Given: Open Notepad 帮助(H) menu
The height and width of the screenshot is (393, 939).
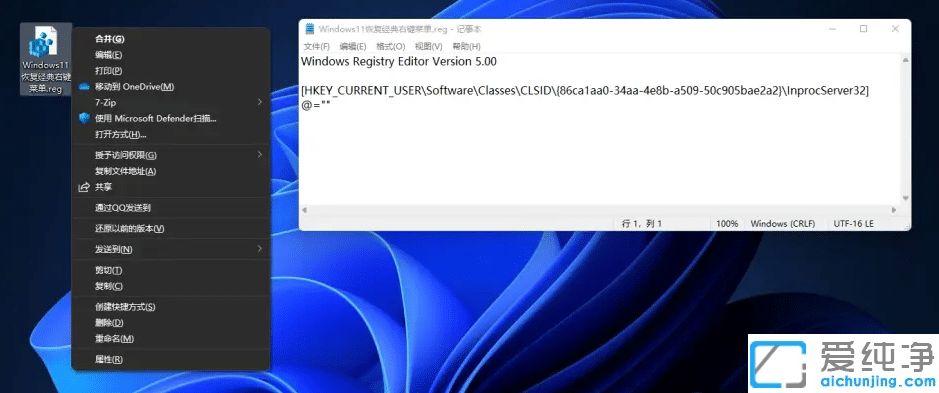Looking at the screenshot, I should coord(467,46).
